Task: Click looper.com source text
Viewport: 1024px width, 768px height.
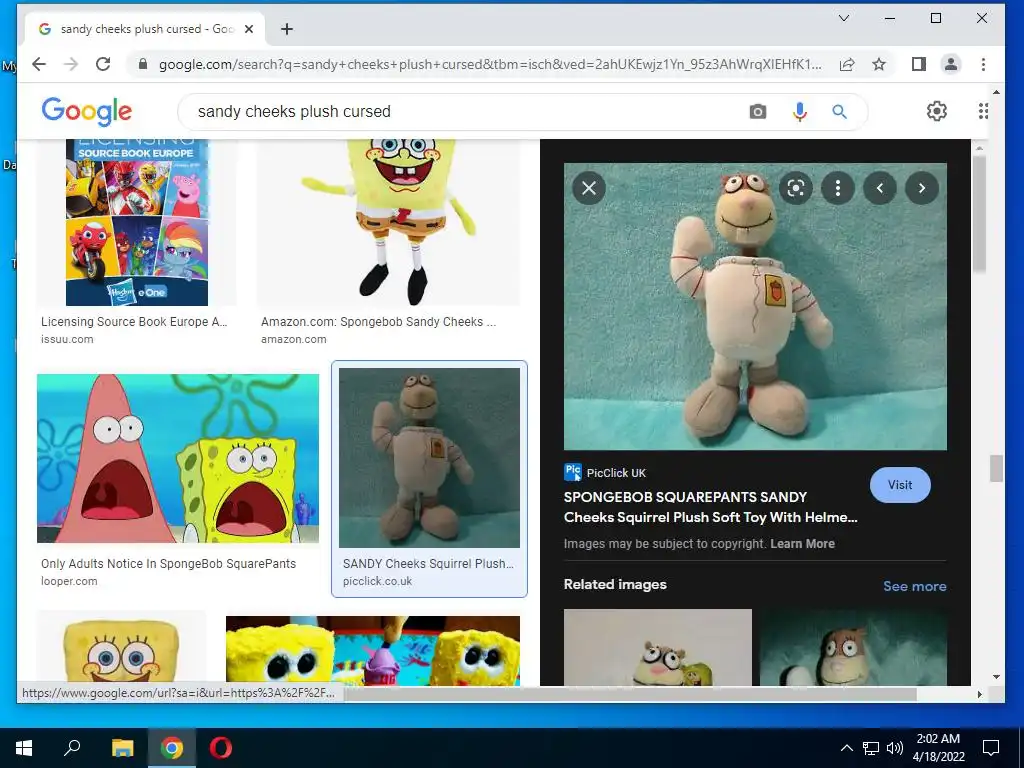Action: (69, 581)
